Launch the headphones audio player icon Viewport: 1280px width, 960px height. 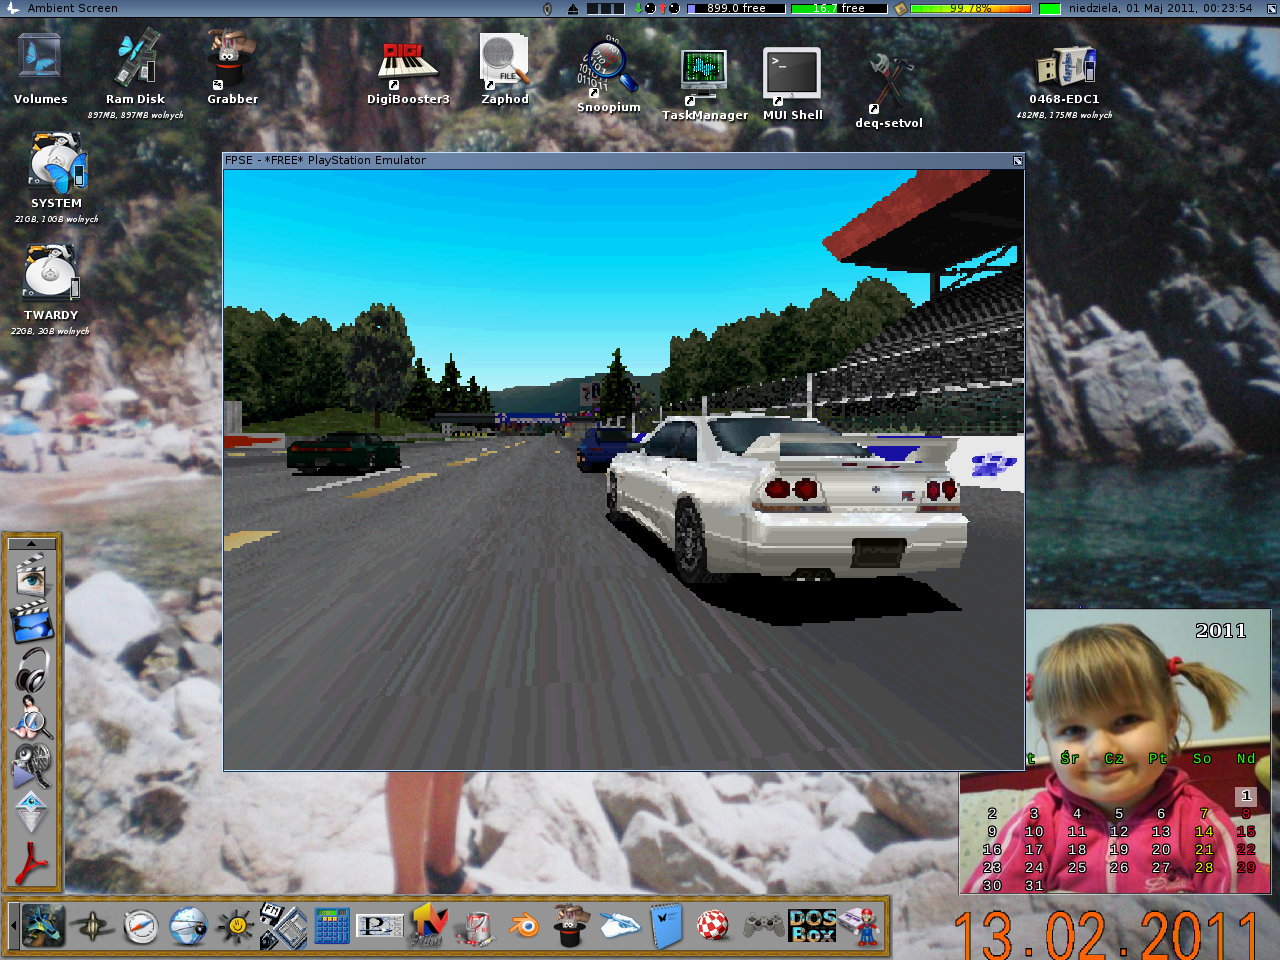click(x=31, y=670)
